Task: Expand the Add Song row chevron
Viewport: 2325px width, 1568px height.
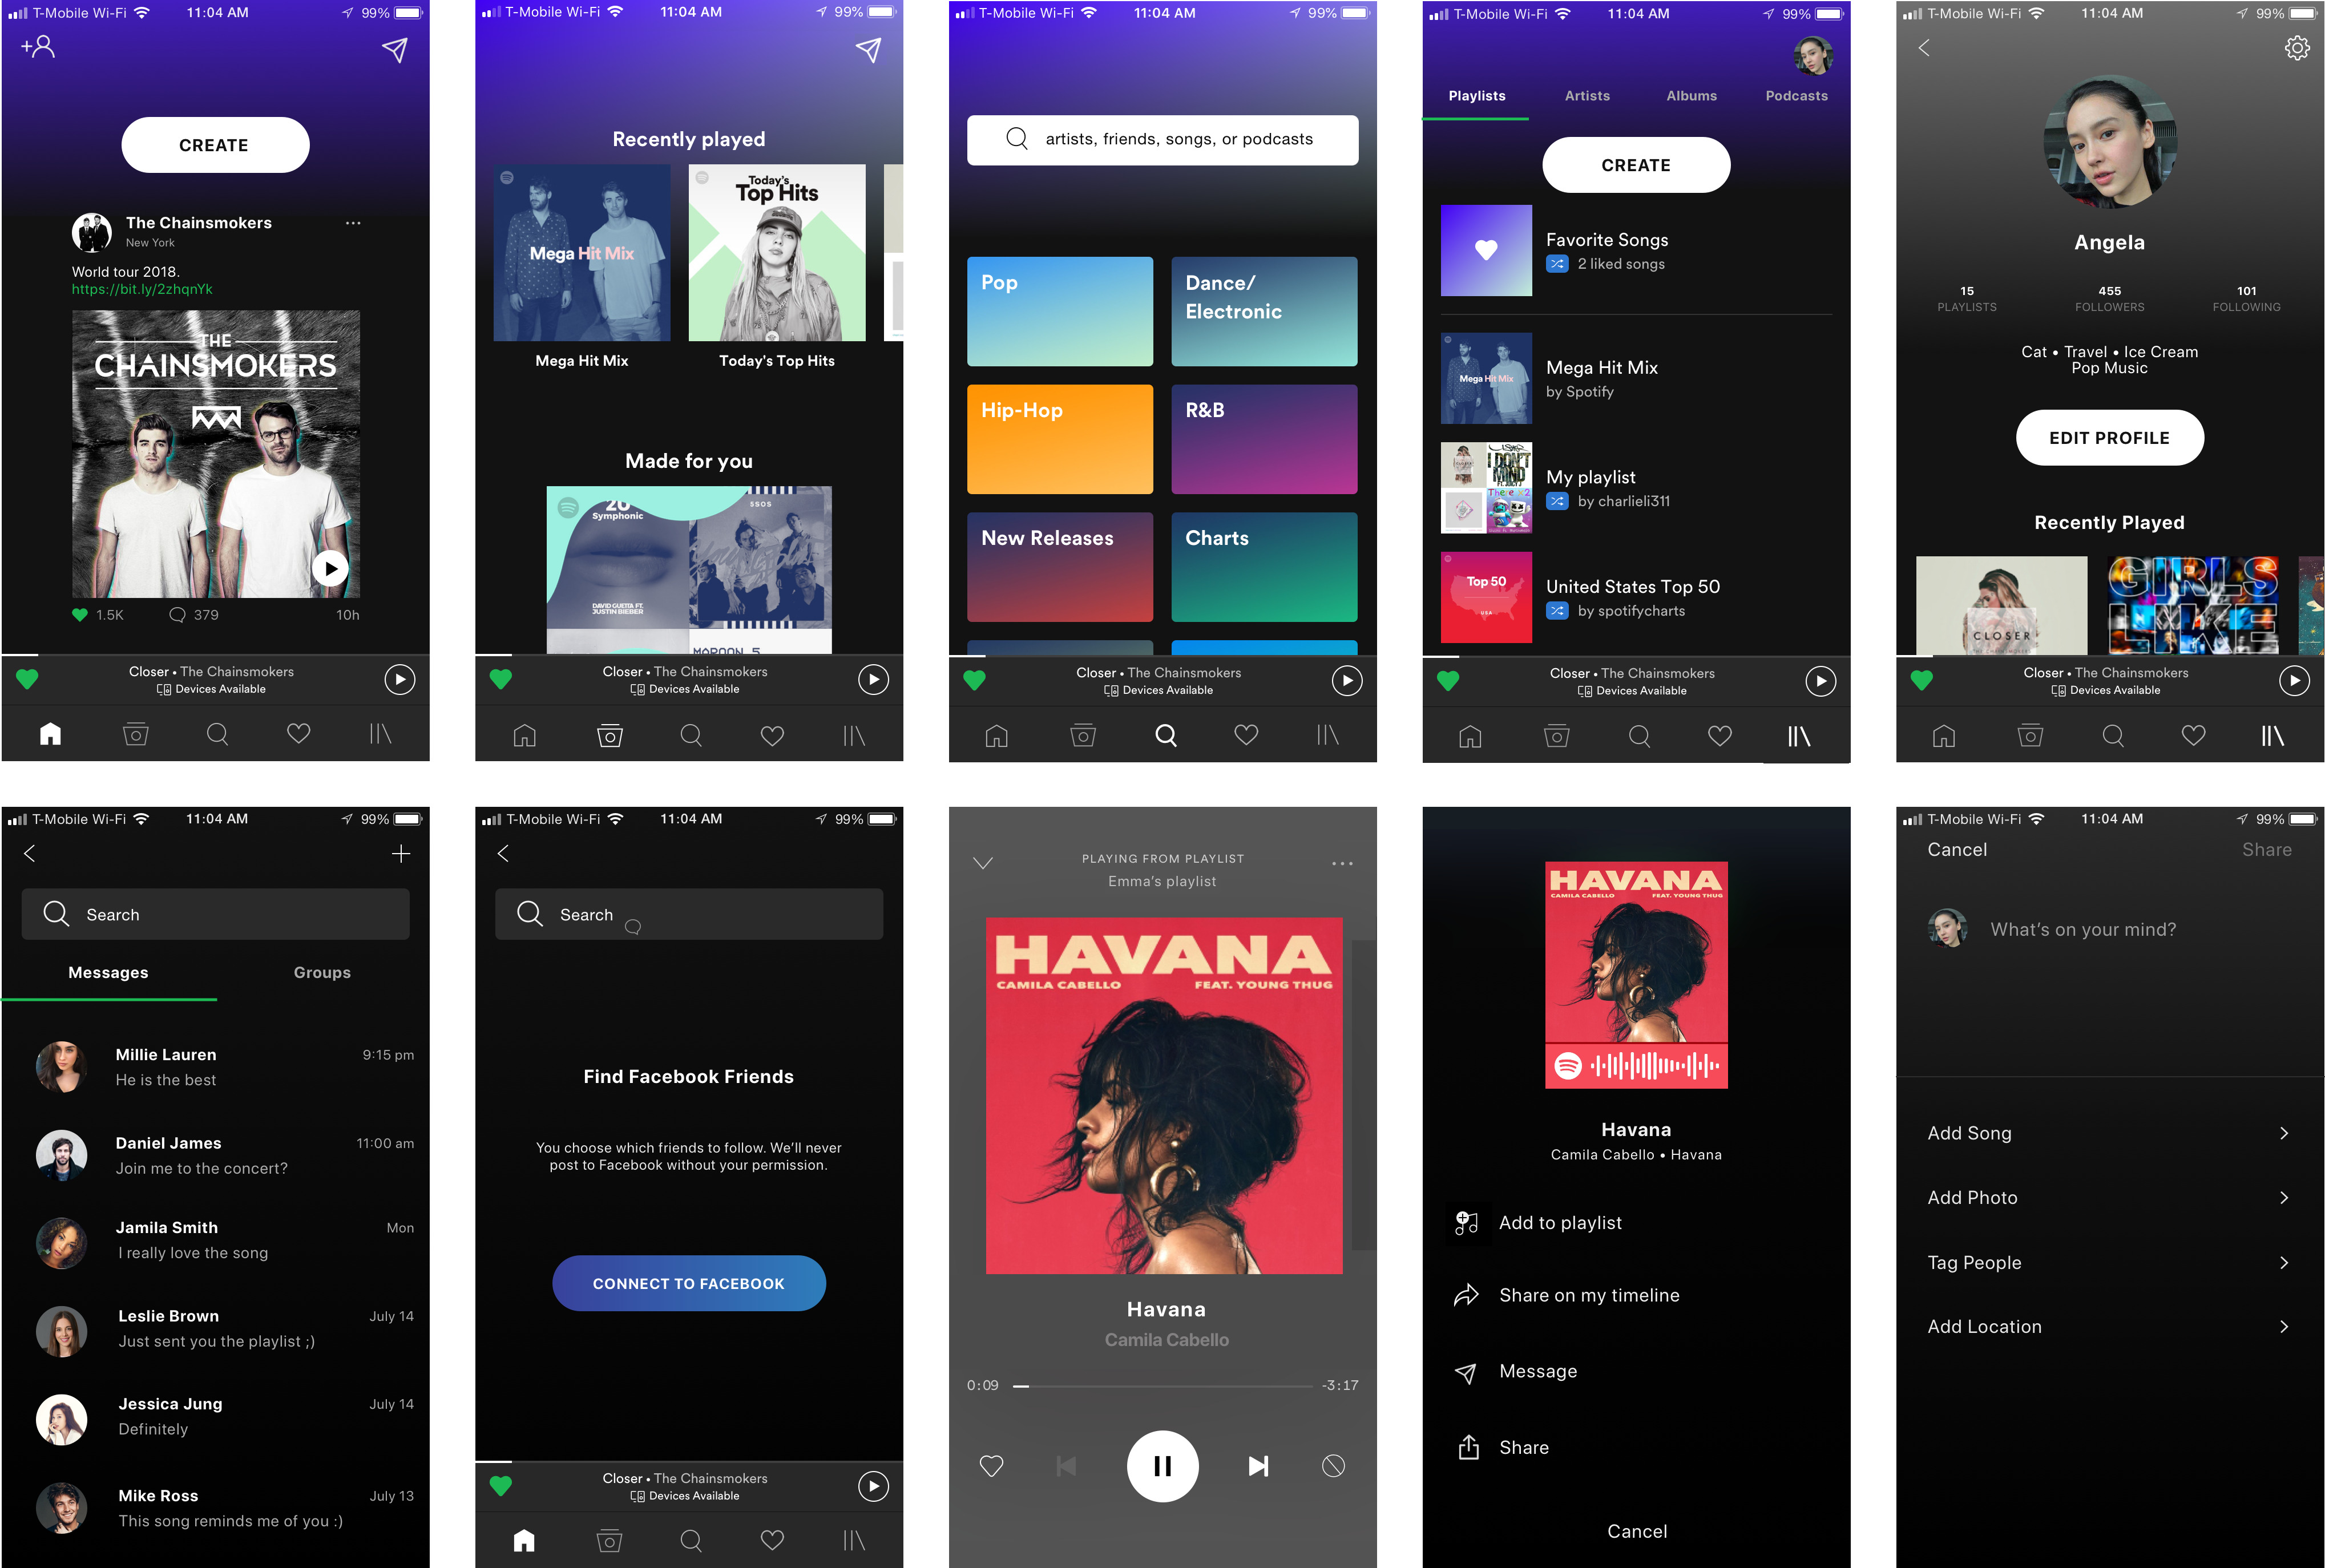Action: click(x=2284, y=1133)
